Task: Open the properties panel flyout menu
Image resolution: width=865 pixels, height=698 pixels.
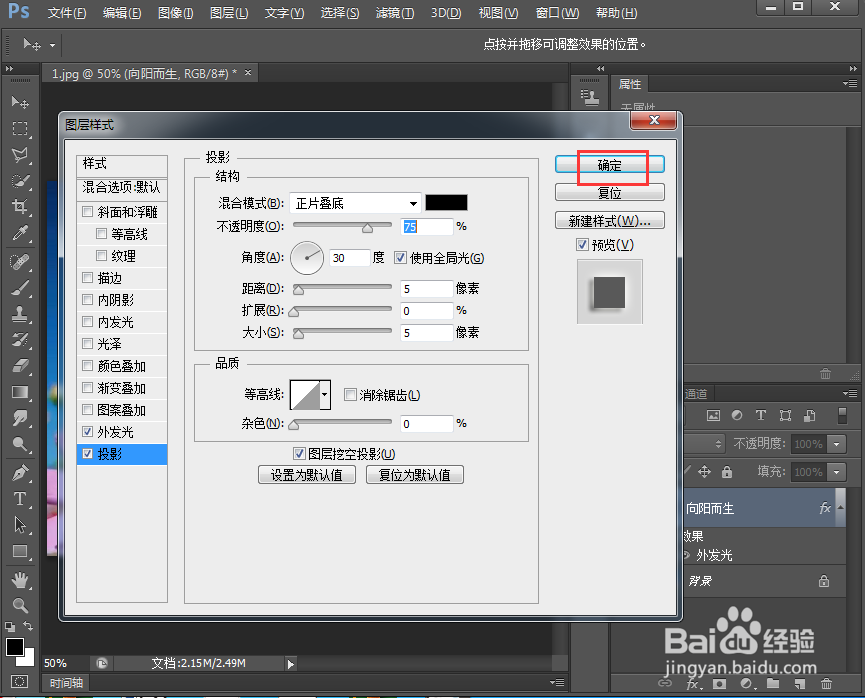Action: 850,84
